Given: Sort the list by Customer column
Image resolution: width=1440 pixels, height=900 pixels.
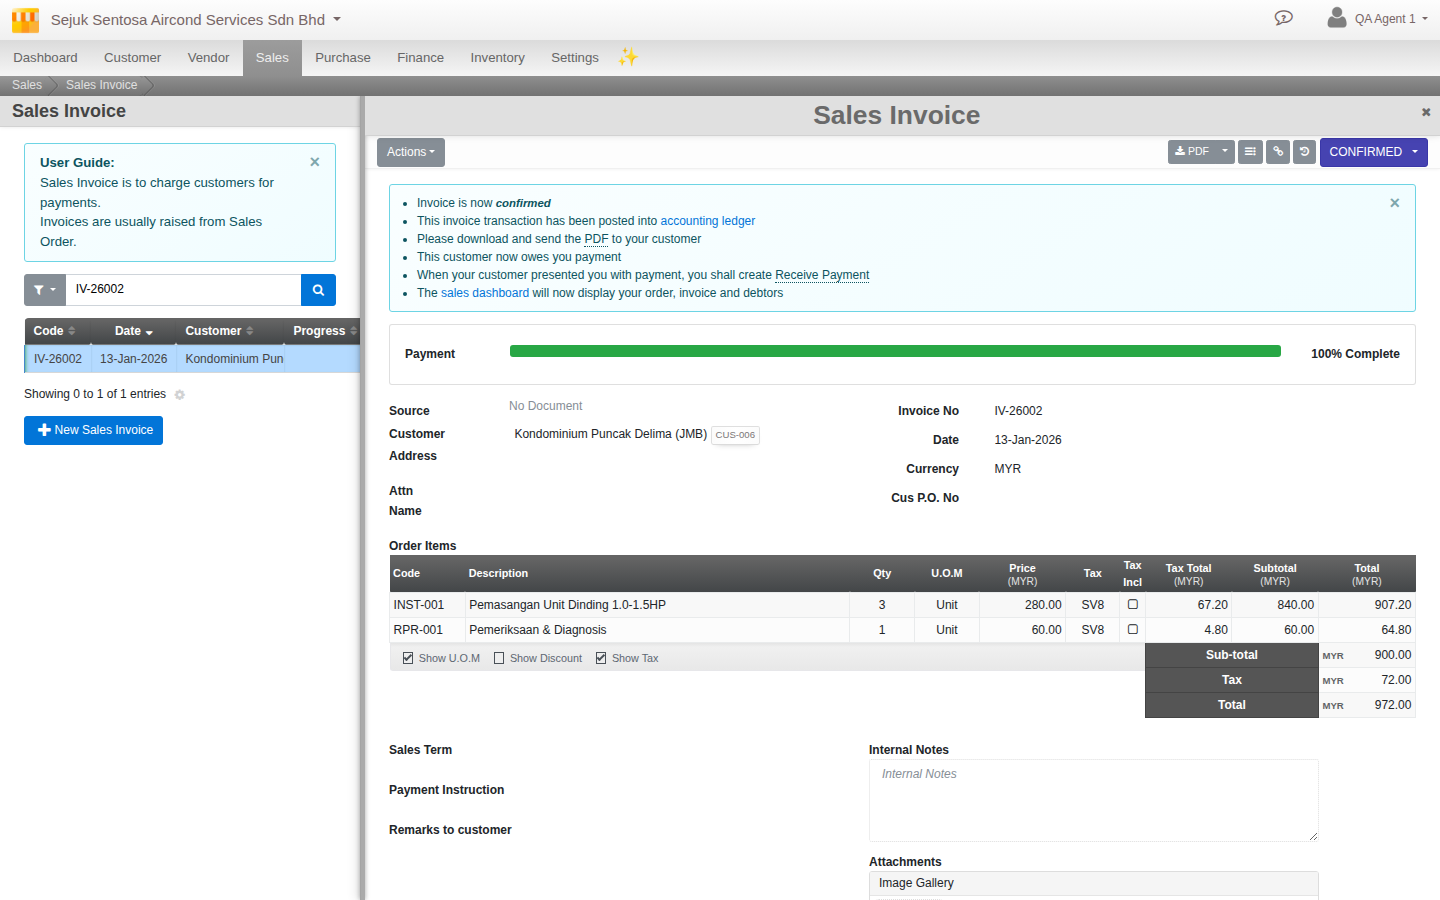Looking at the screenshot, I should tap(230, 331).
